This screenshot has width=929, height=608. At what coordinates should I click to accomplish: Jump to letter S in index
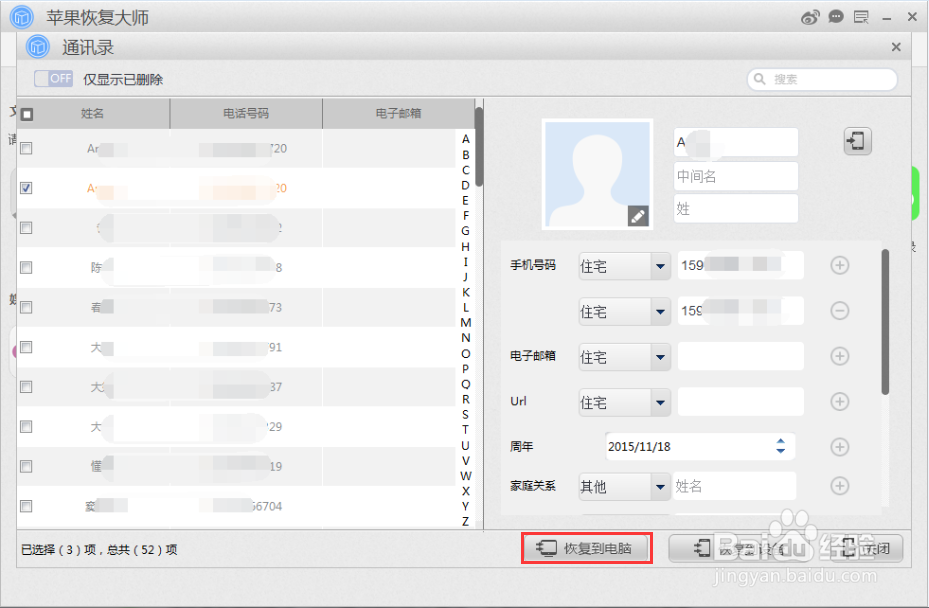[x=466, y=414]
